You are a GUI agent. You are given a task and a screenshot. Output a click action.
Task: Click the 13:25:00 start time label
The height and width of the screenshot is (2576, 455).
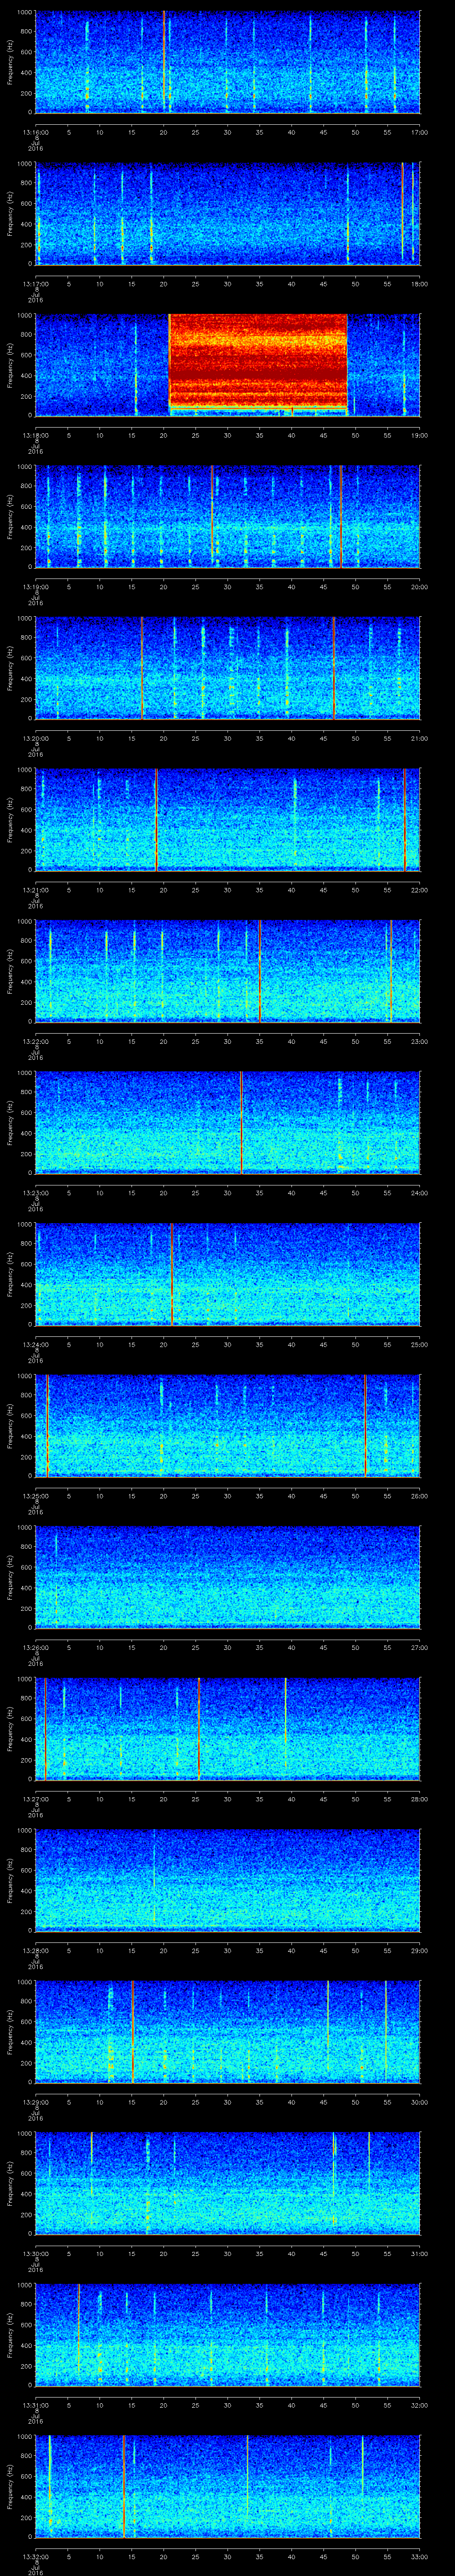point(36,1496)
